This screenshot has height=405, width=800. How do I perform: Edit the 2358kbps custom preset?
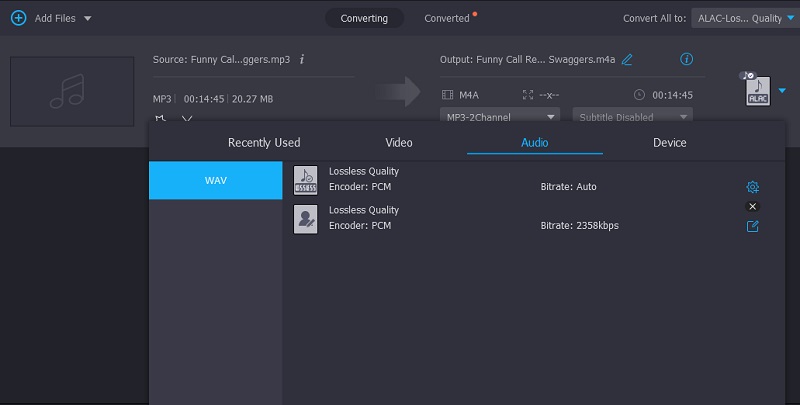coord(753,226)
